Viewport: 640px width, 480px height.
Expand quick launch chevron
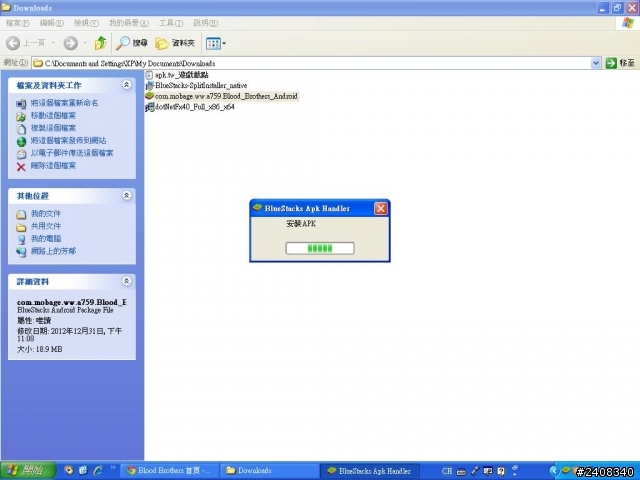coord(113,468)
